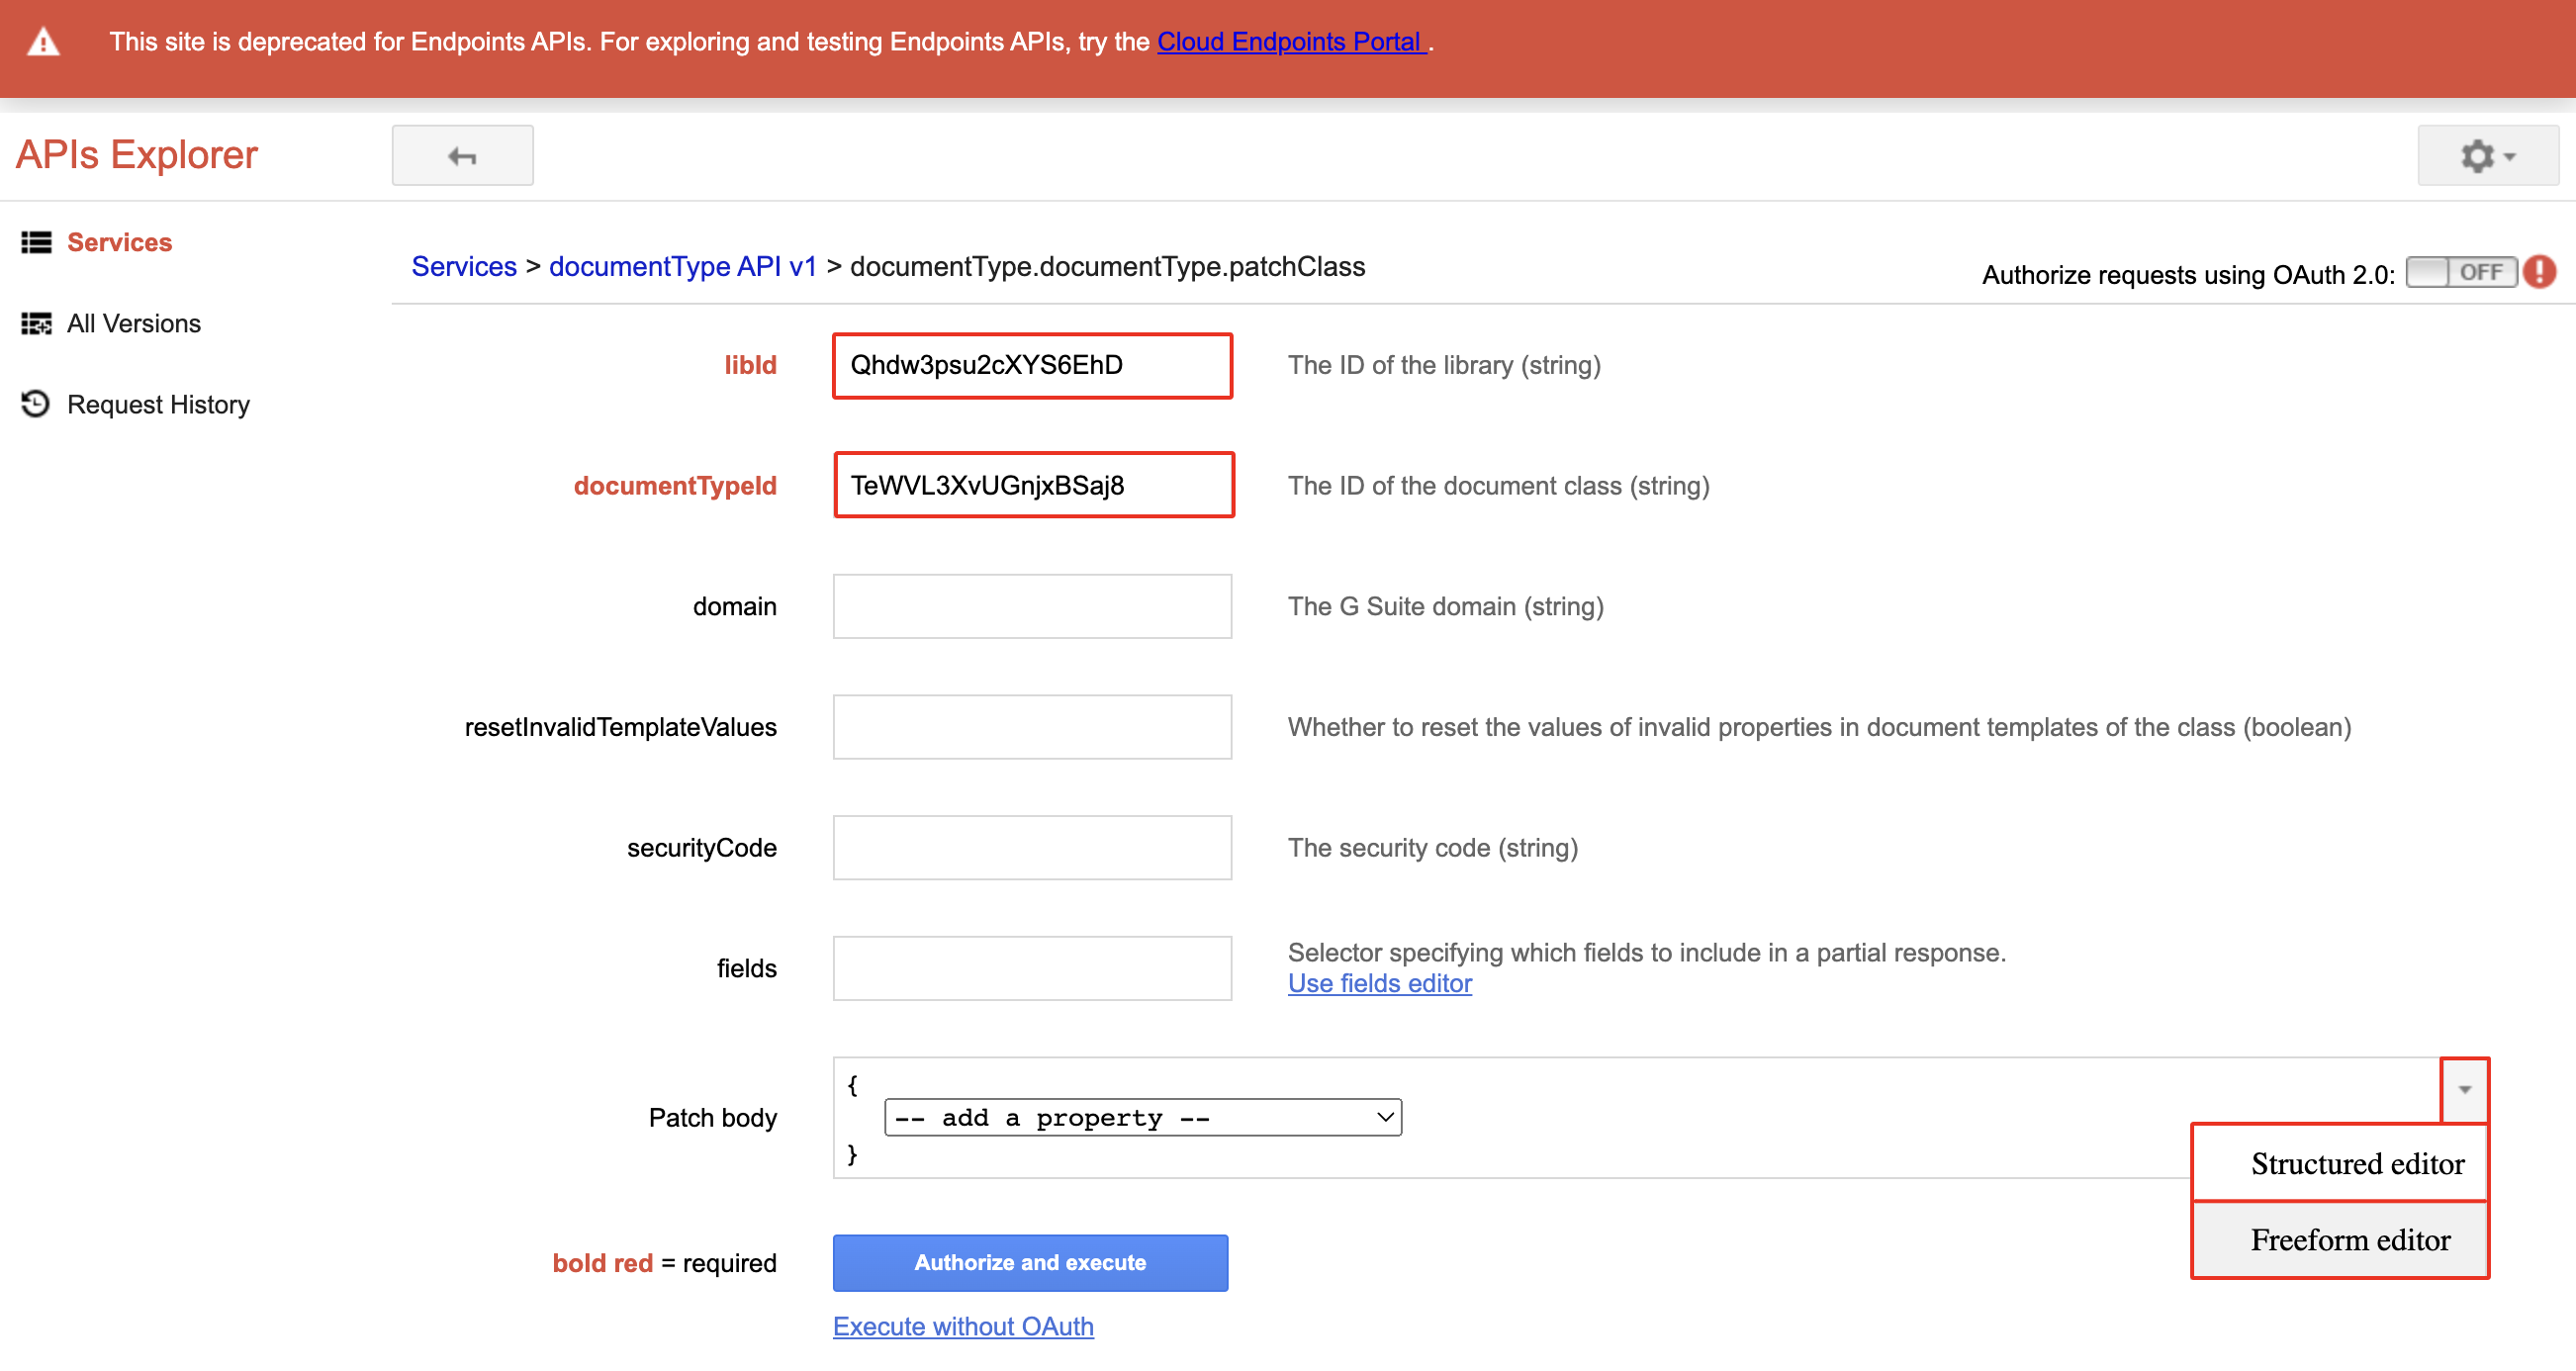This screenshot has height=1371, width=2576.
Task: Open the Use fields editor link
Action: point(1379,984)
